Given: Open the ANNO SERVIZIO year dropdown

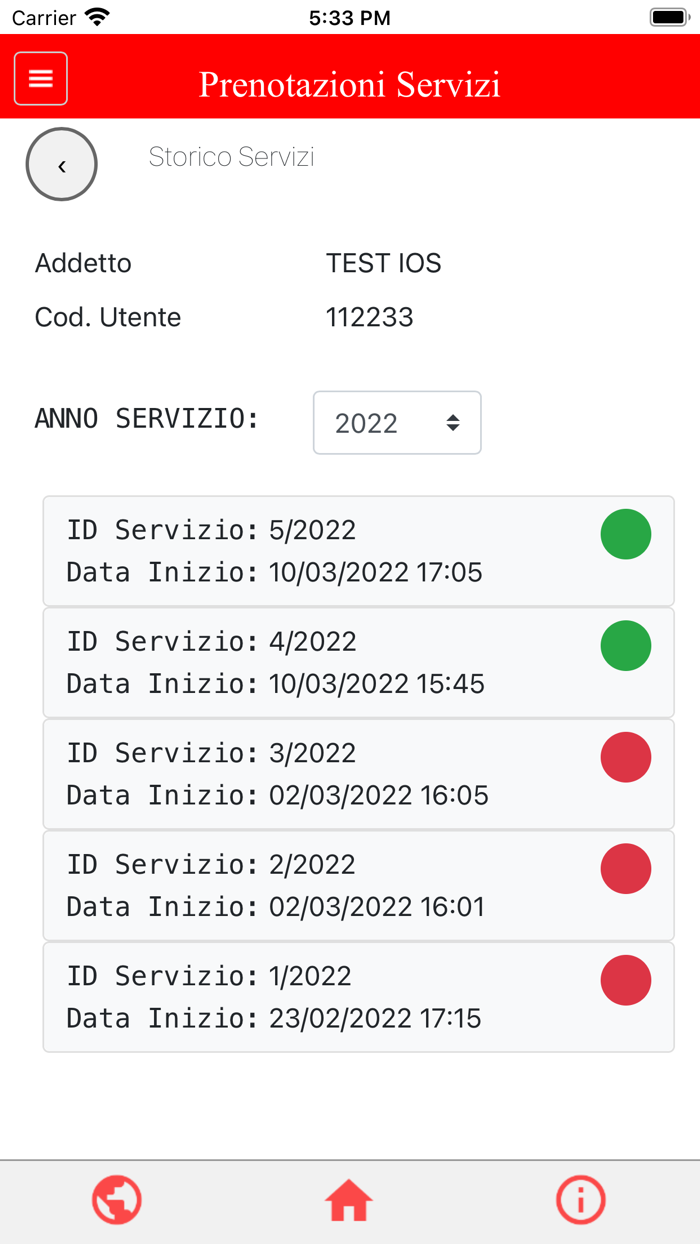Looking at the screenshot, I should click(397, 422).
